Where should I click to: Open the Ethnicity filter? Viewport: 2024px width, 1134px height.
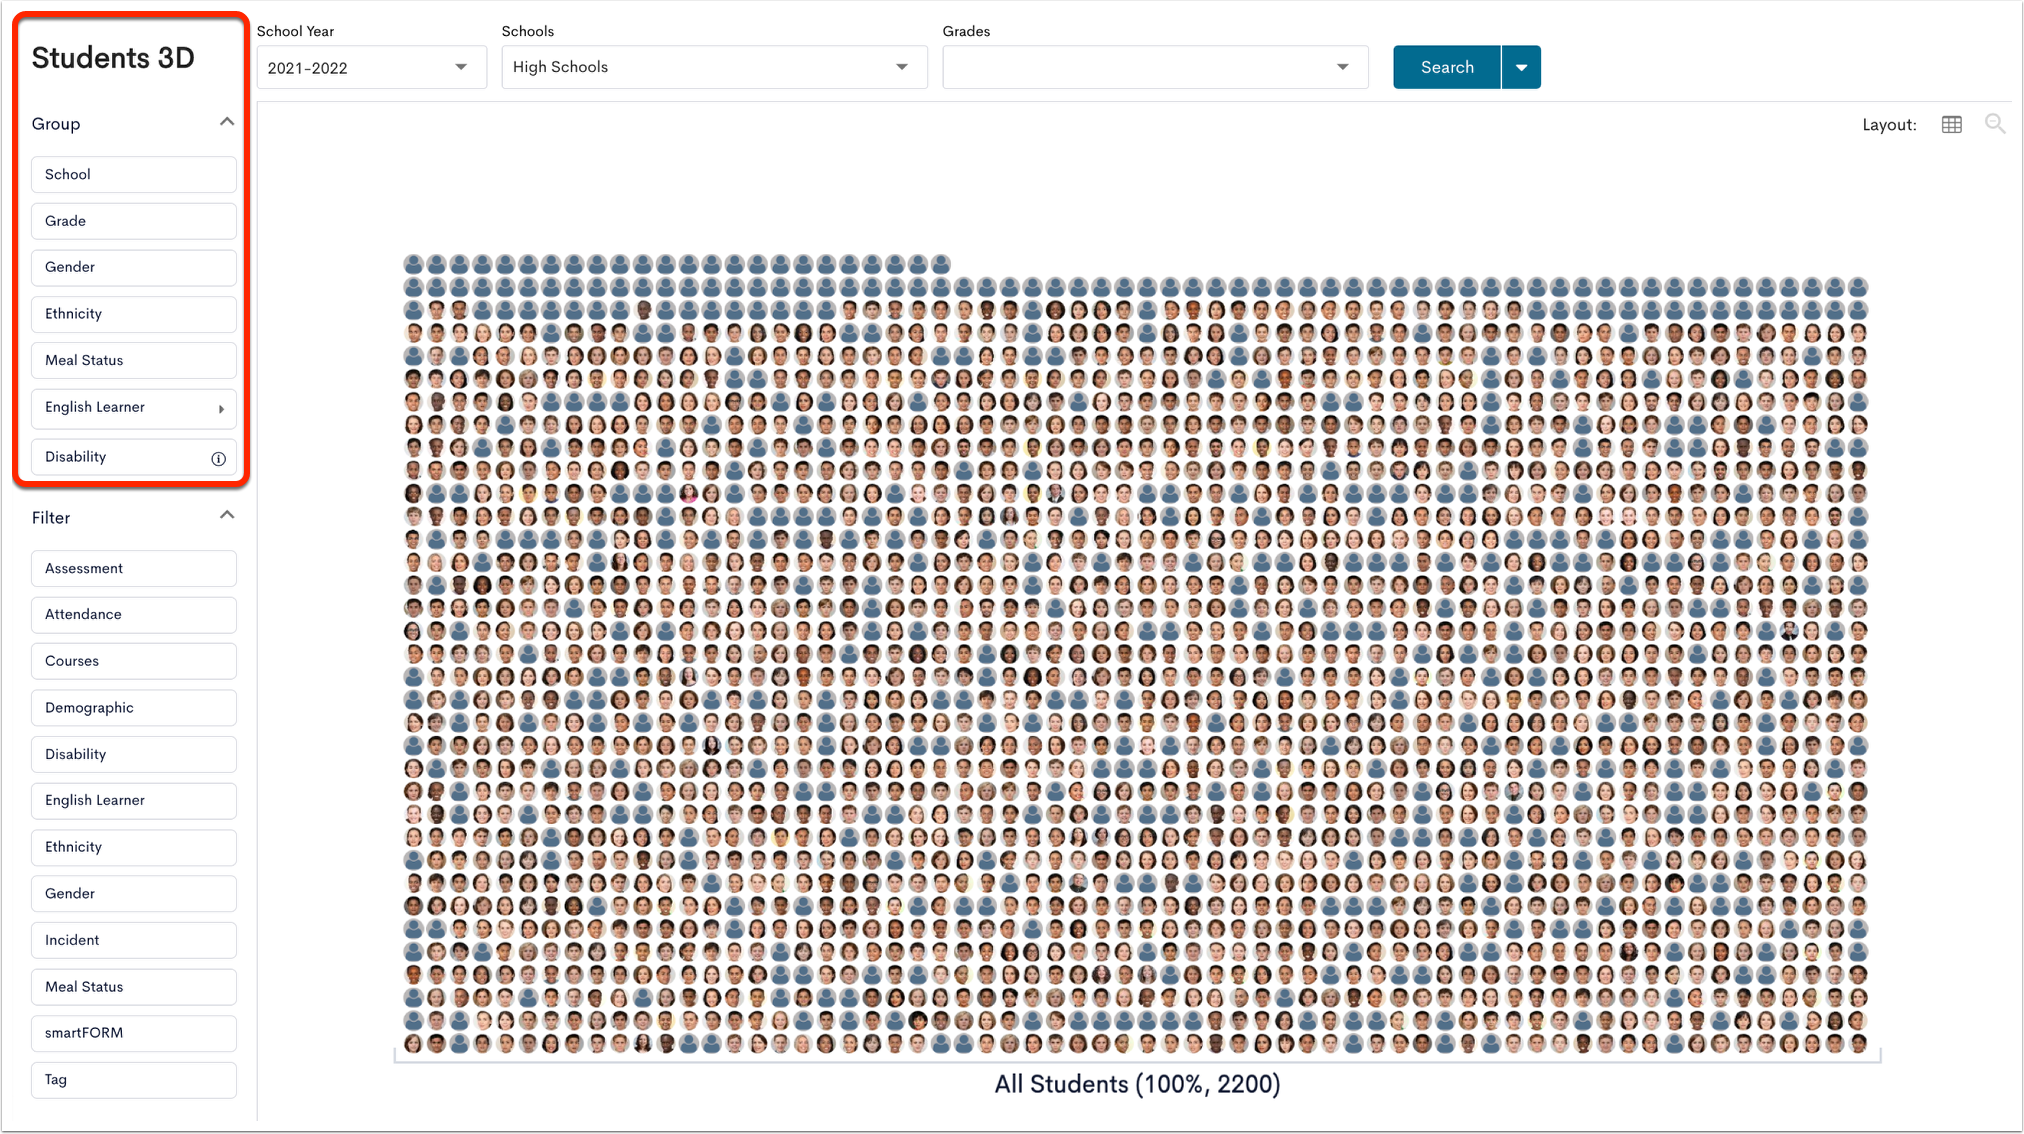[134, 847]
